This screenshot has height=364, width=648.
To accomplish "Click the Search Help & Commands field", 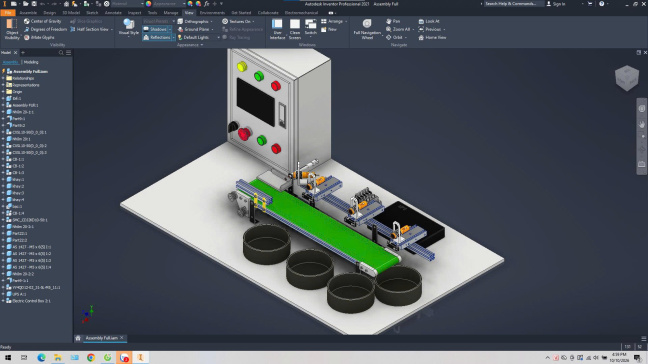I will [514, 4].
